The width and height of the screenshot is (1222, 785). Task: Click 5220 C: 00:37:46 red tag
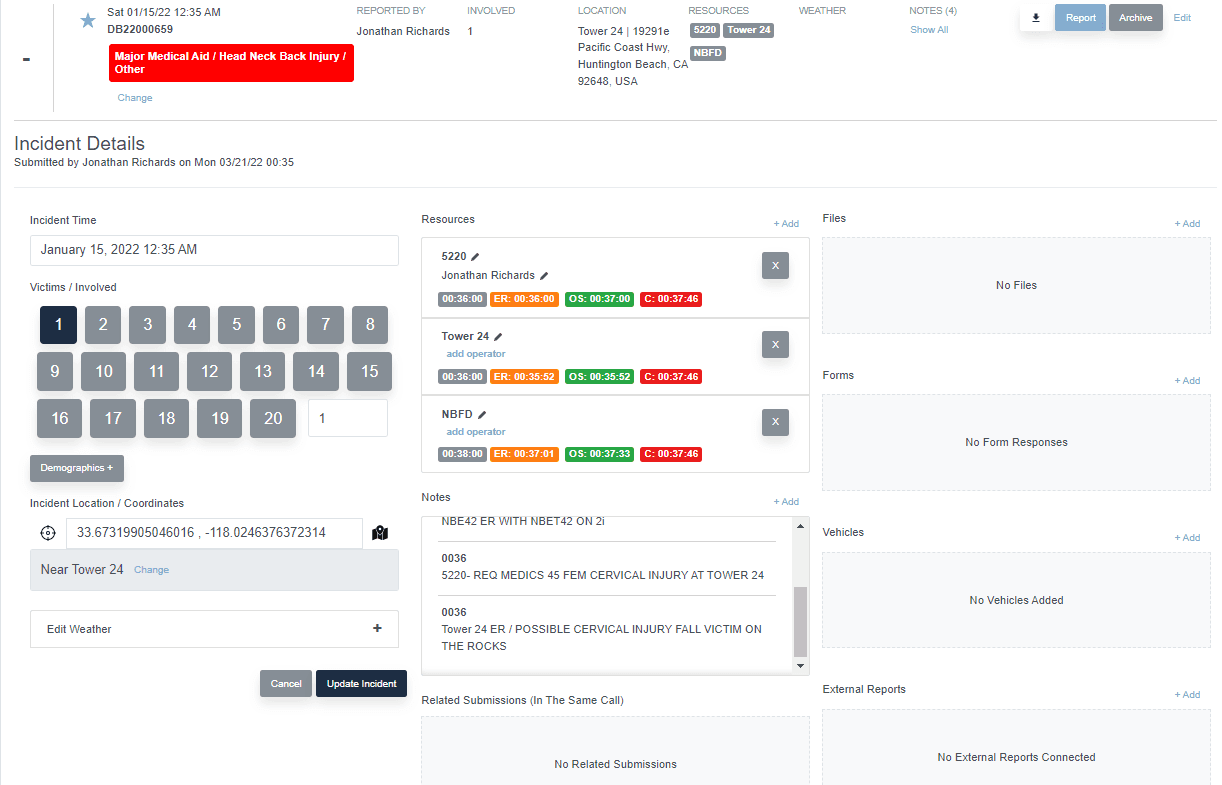671,299
